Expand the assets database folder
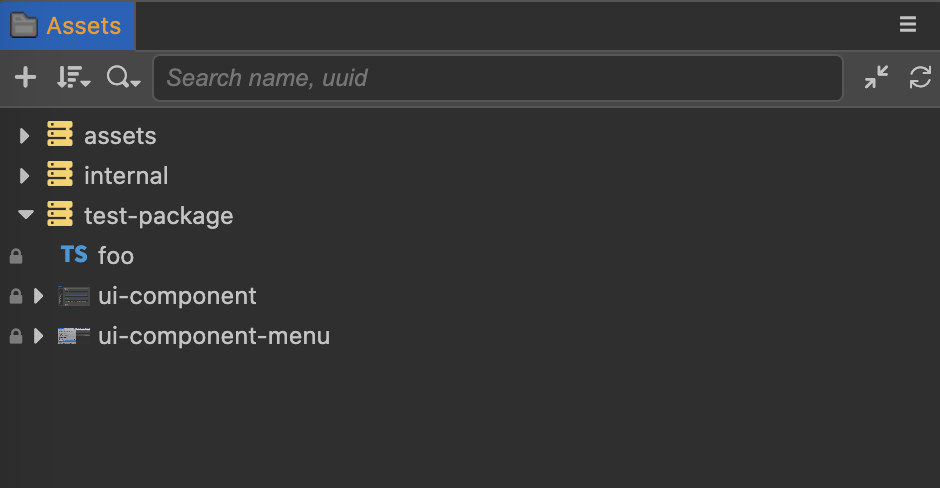 pyautogui.click(x=26, y=136)
